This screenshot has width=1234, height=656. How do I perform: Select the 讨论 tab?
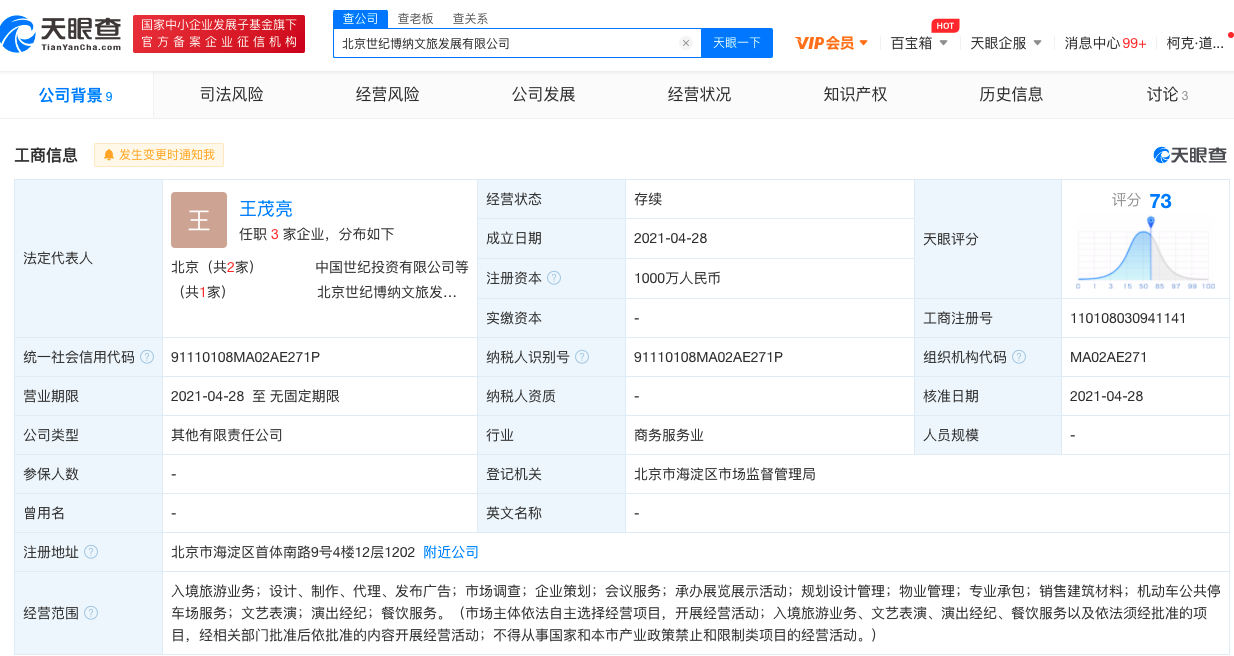[x=1167, y=95]
